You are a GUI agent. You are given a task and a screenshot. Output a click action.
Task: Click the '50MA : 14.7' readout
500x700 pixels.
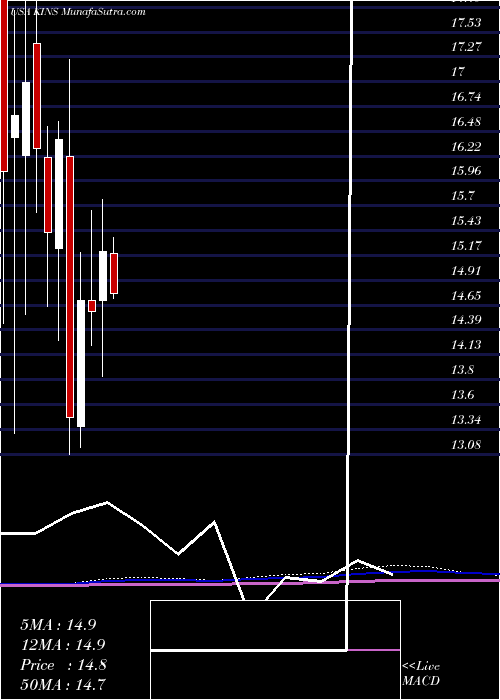point(63,685)
